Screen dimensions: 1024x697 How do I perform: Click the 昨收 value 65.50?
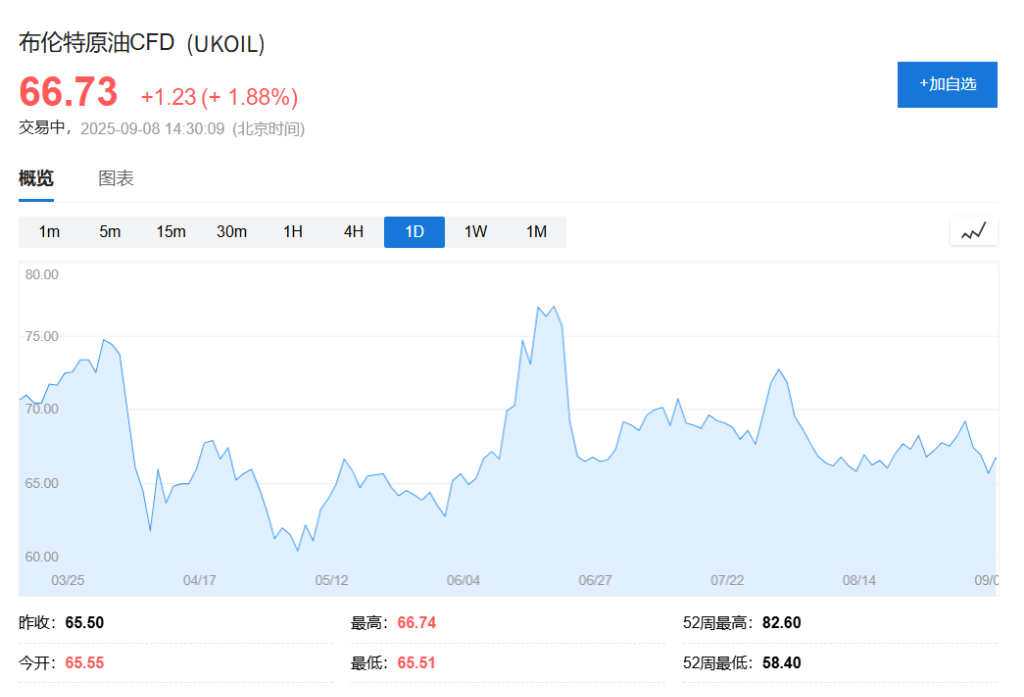(x=84, y=623)
